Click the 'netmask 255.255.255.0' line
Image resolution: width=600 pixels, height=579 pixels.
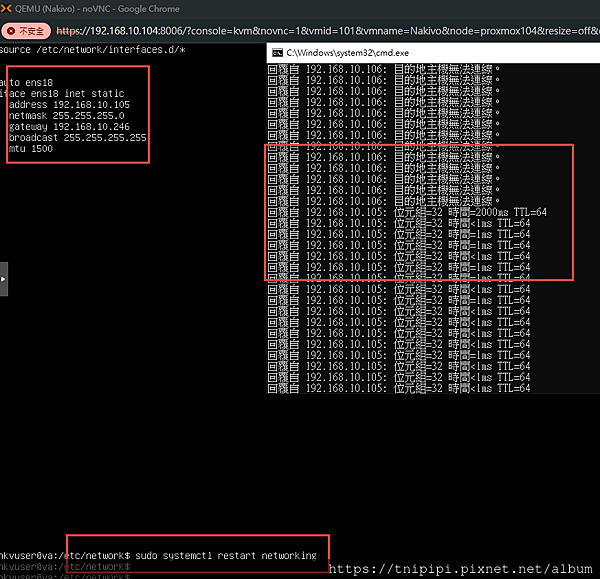pos(67,116)
